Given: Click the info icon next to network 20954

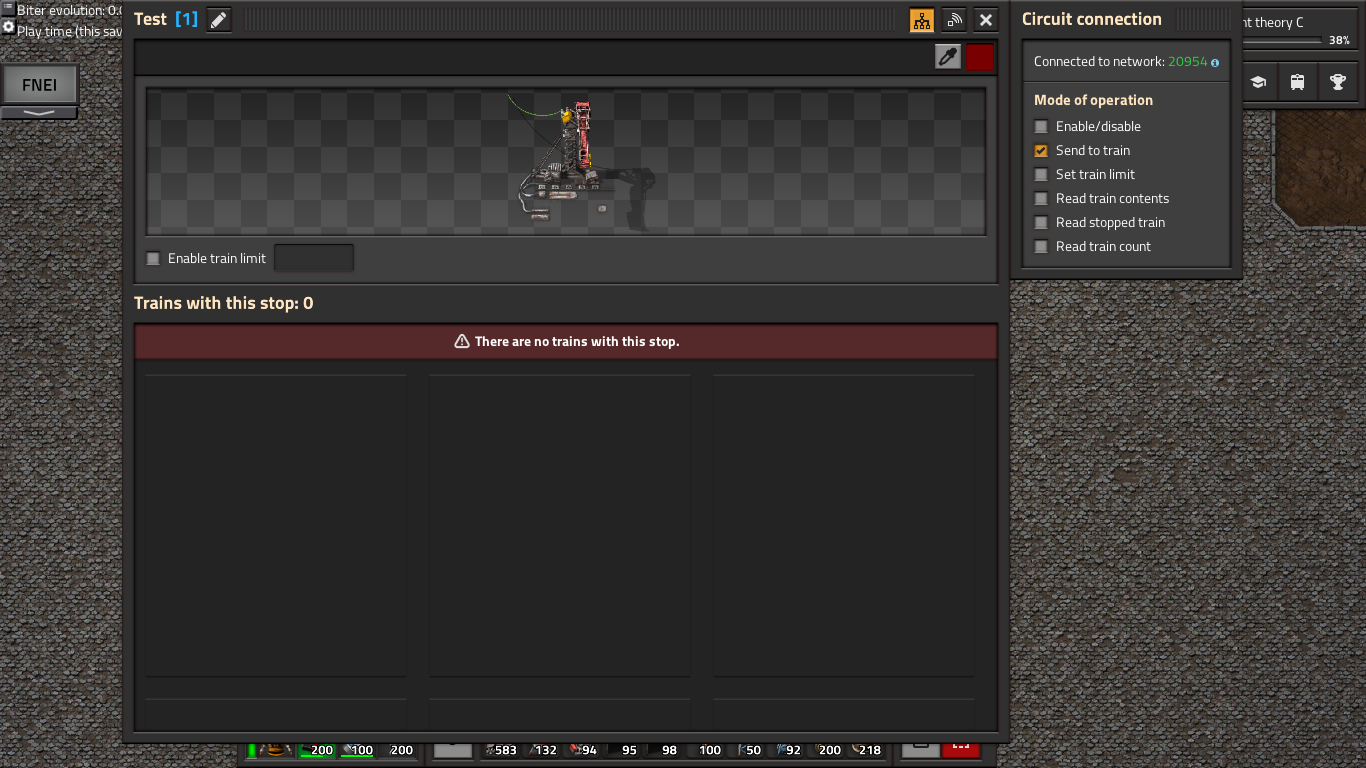Looking at the screenshot, I should pyautogui.click(x=1215, y=62).
